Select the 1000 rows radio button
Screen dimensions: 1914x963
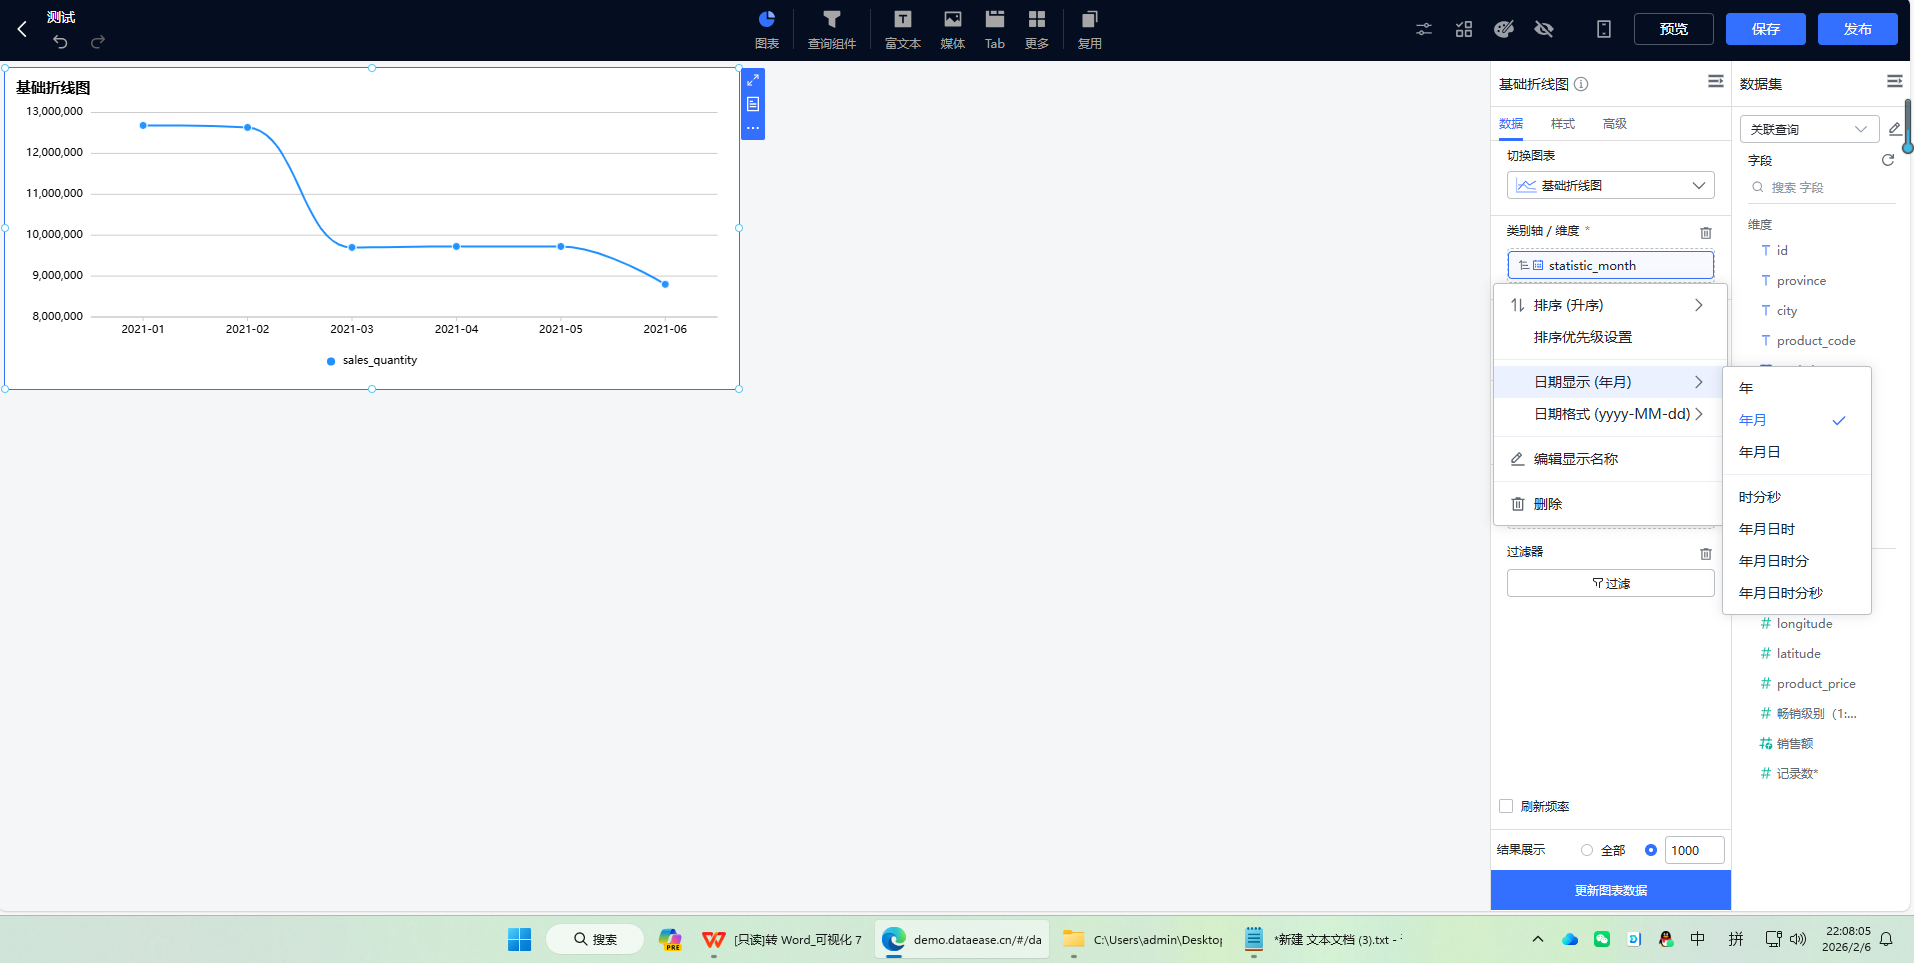tap(1651, 850)
